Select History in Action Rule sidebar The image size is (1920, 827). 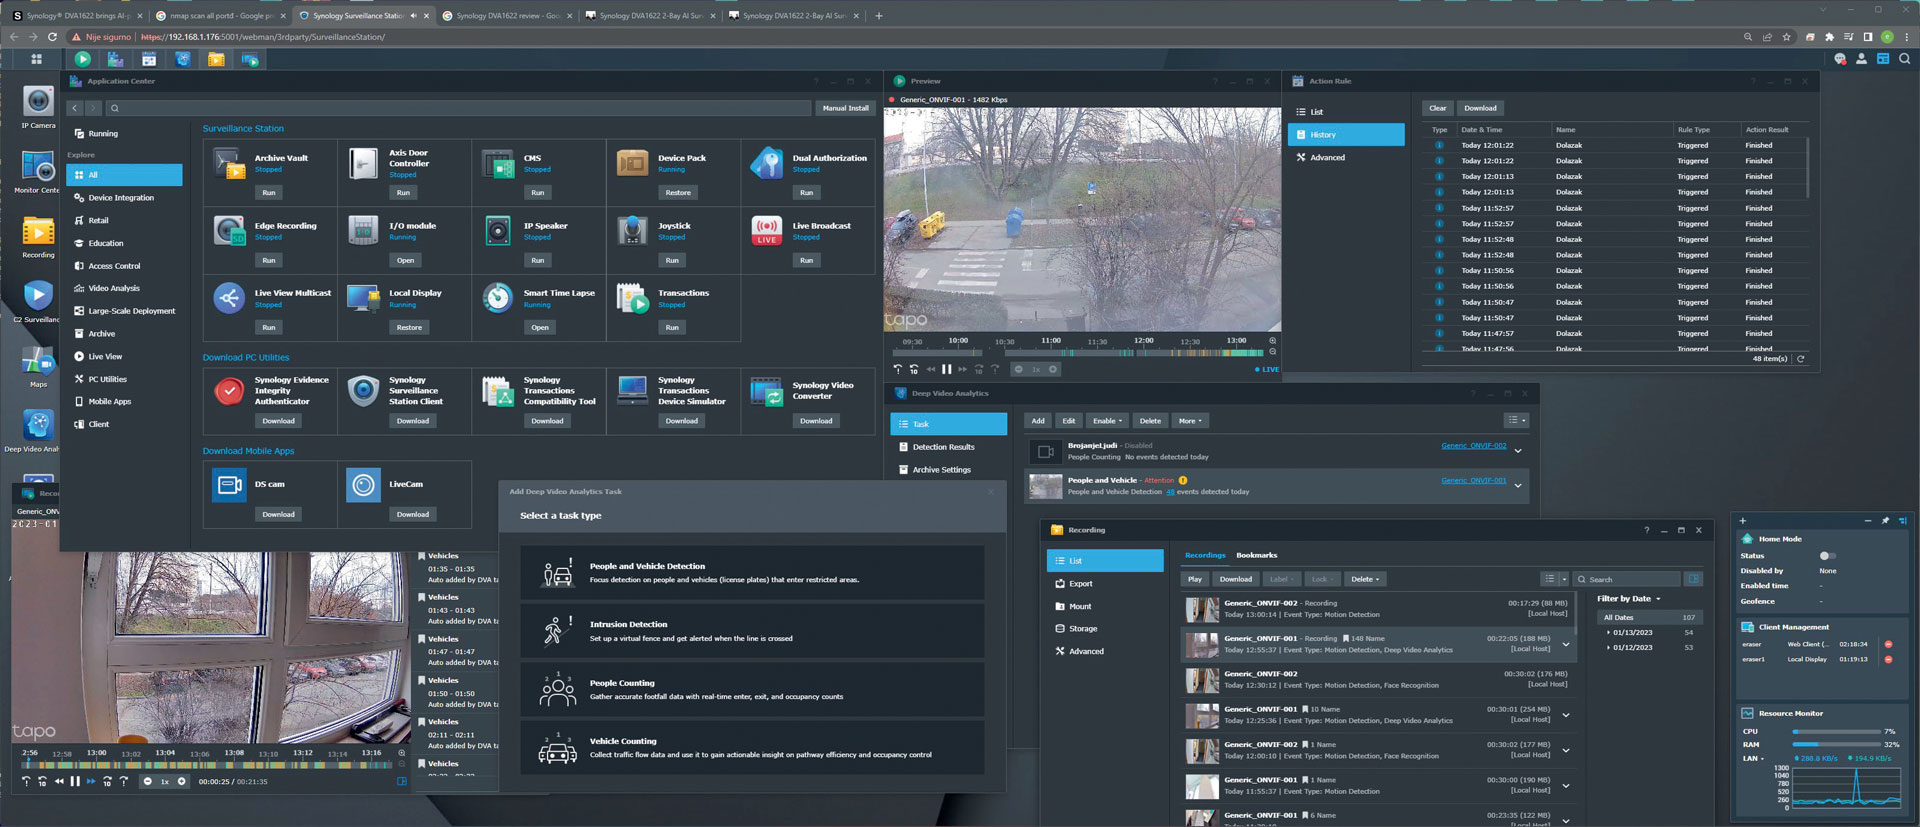click(x=1346, y=134)
